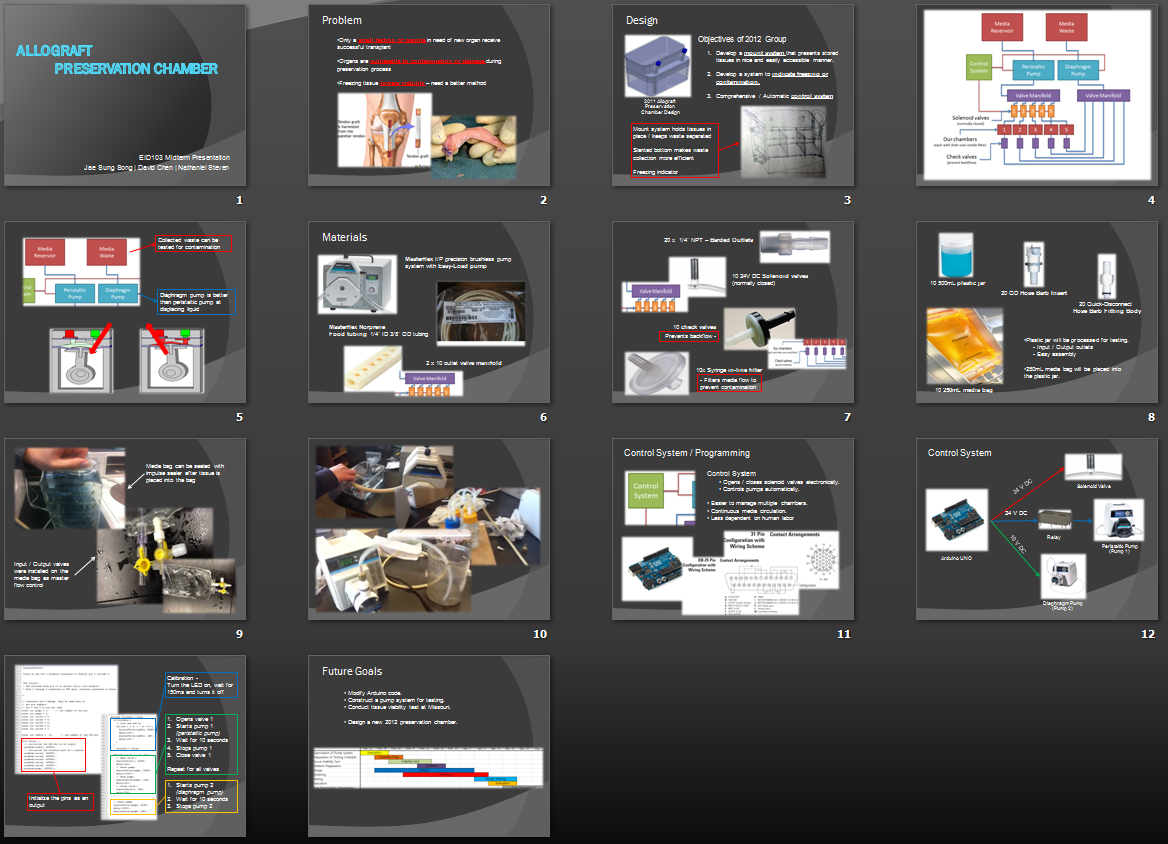Select the Future Goals slide thumbnail

[429, 746]
